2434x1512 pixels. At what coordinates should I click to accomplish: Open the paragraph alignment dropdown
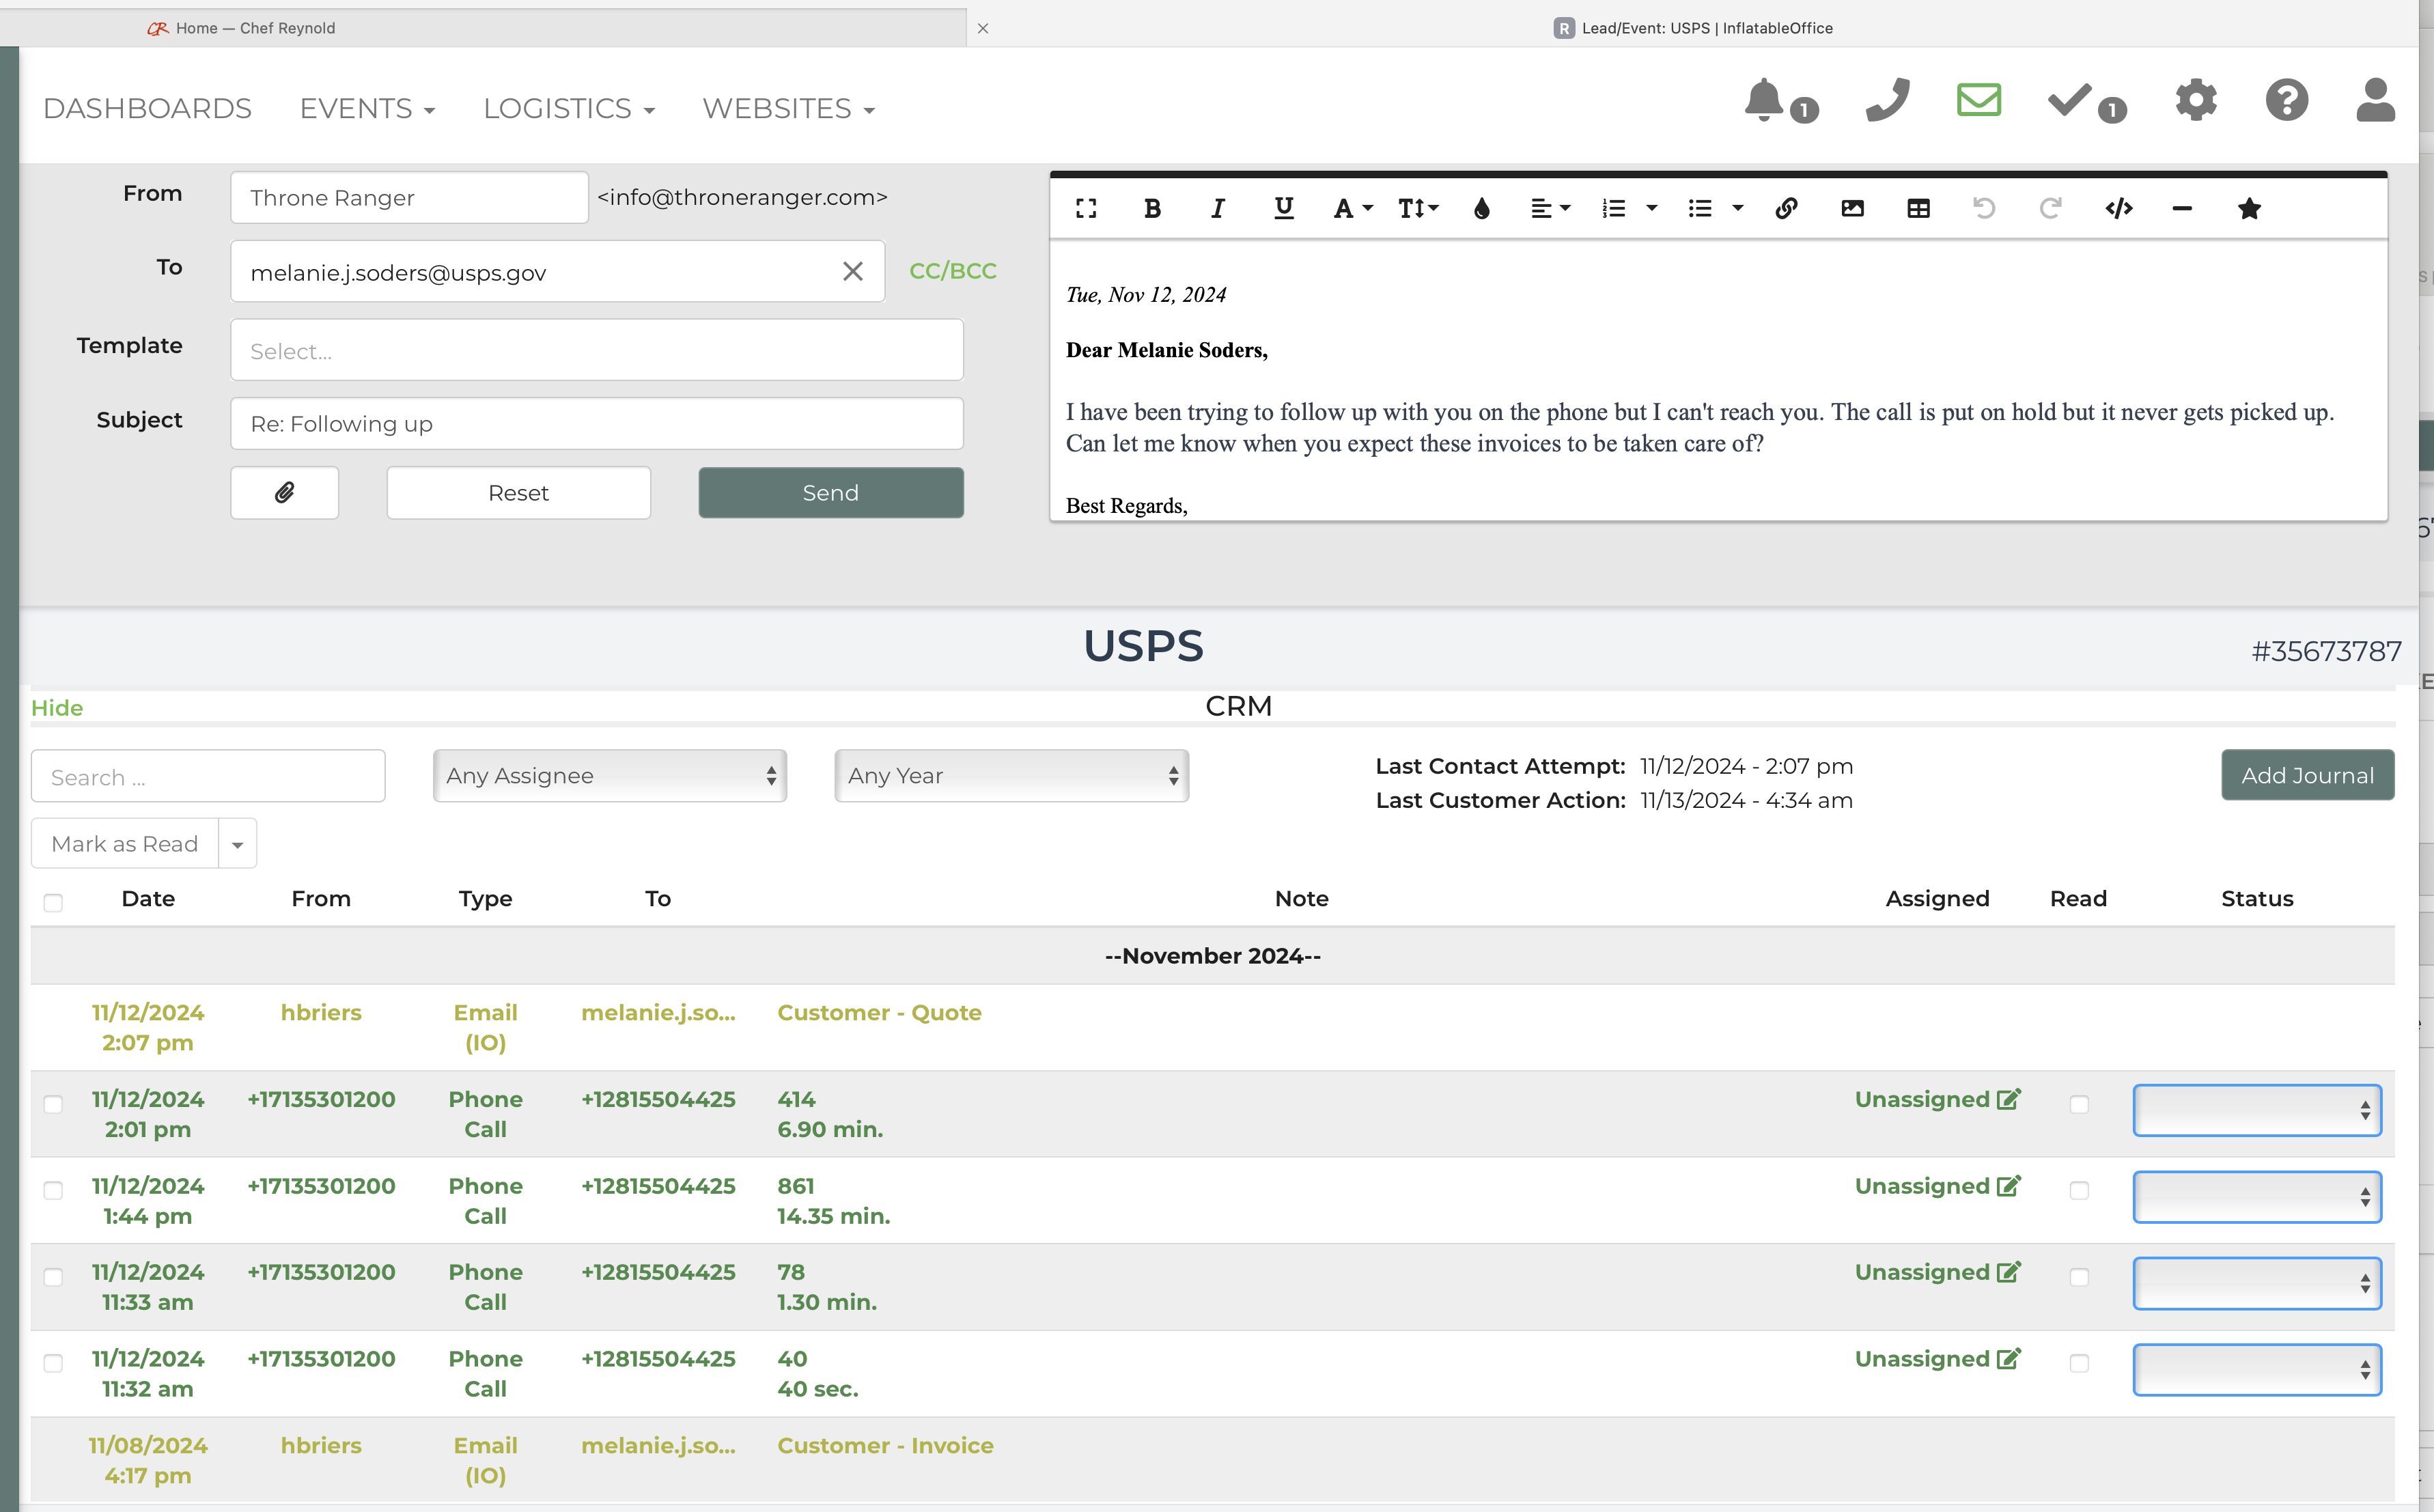point(1550,208)
